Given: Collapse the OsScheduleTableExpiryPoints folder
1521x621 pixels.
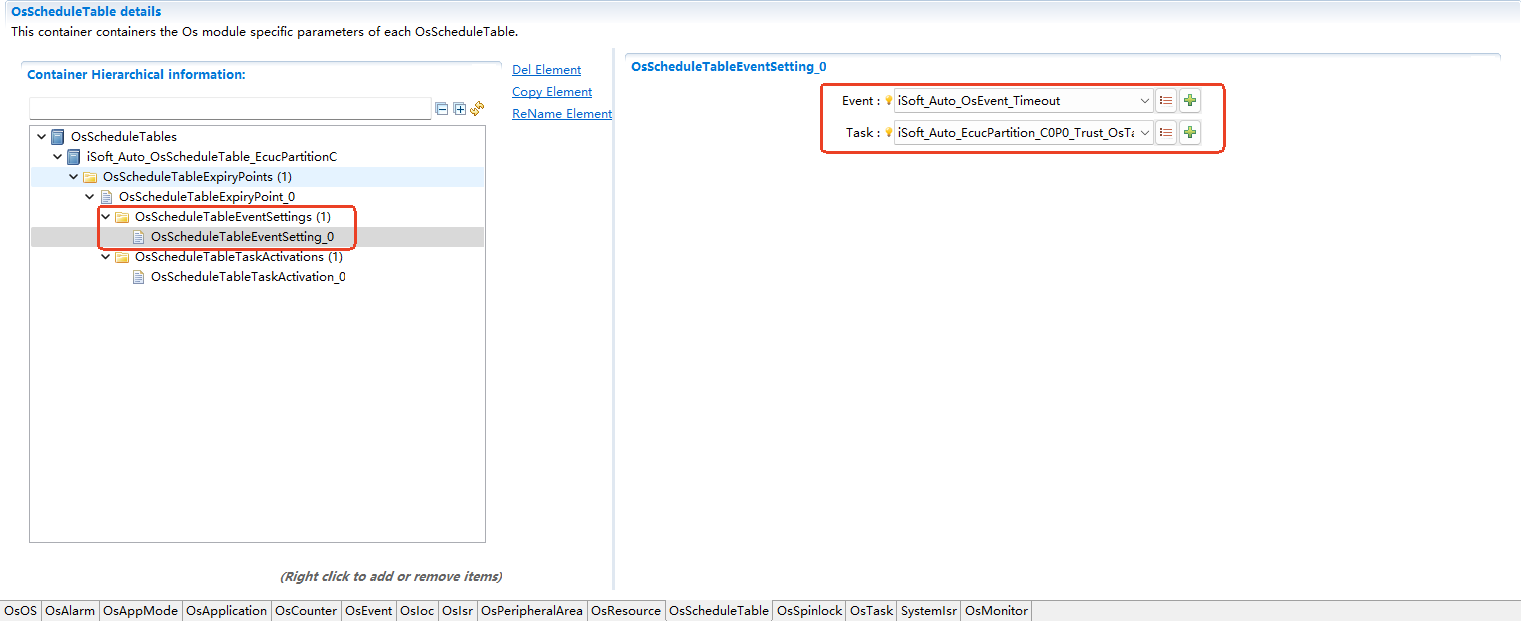Looking at the screenshot, I should (x=74, y=177).
